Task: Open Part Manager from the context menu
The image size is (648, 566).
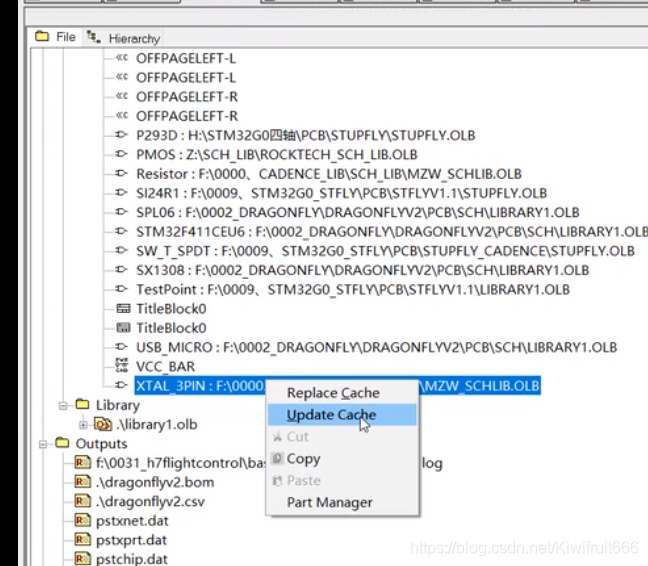Action: coord(329,502)
